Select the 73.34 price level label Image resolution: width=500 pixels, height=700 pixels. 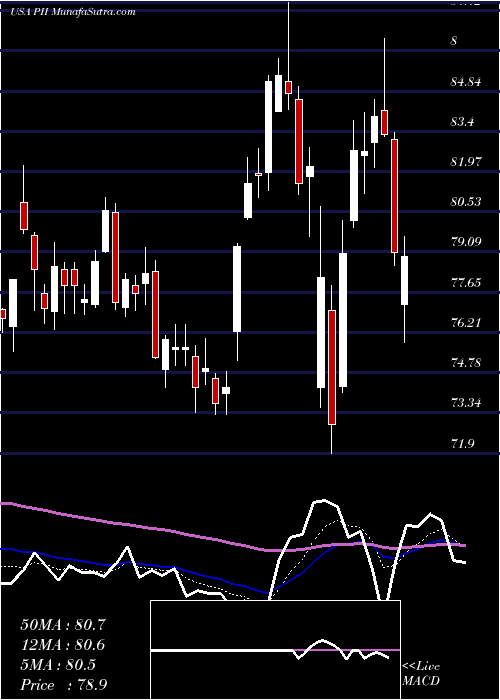pos(467,403)
